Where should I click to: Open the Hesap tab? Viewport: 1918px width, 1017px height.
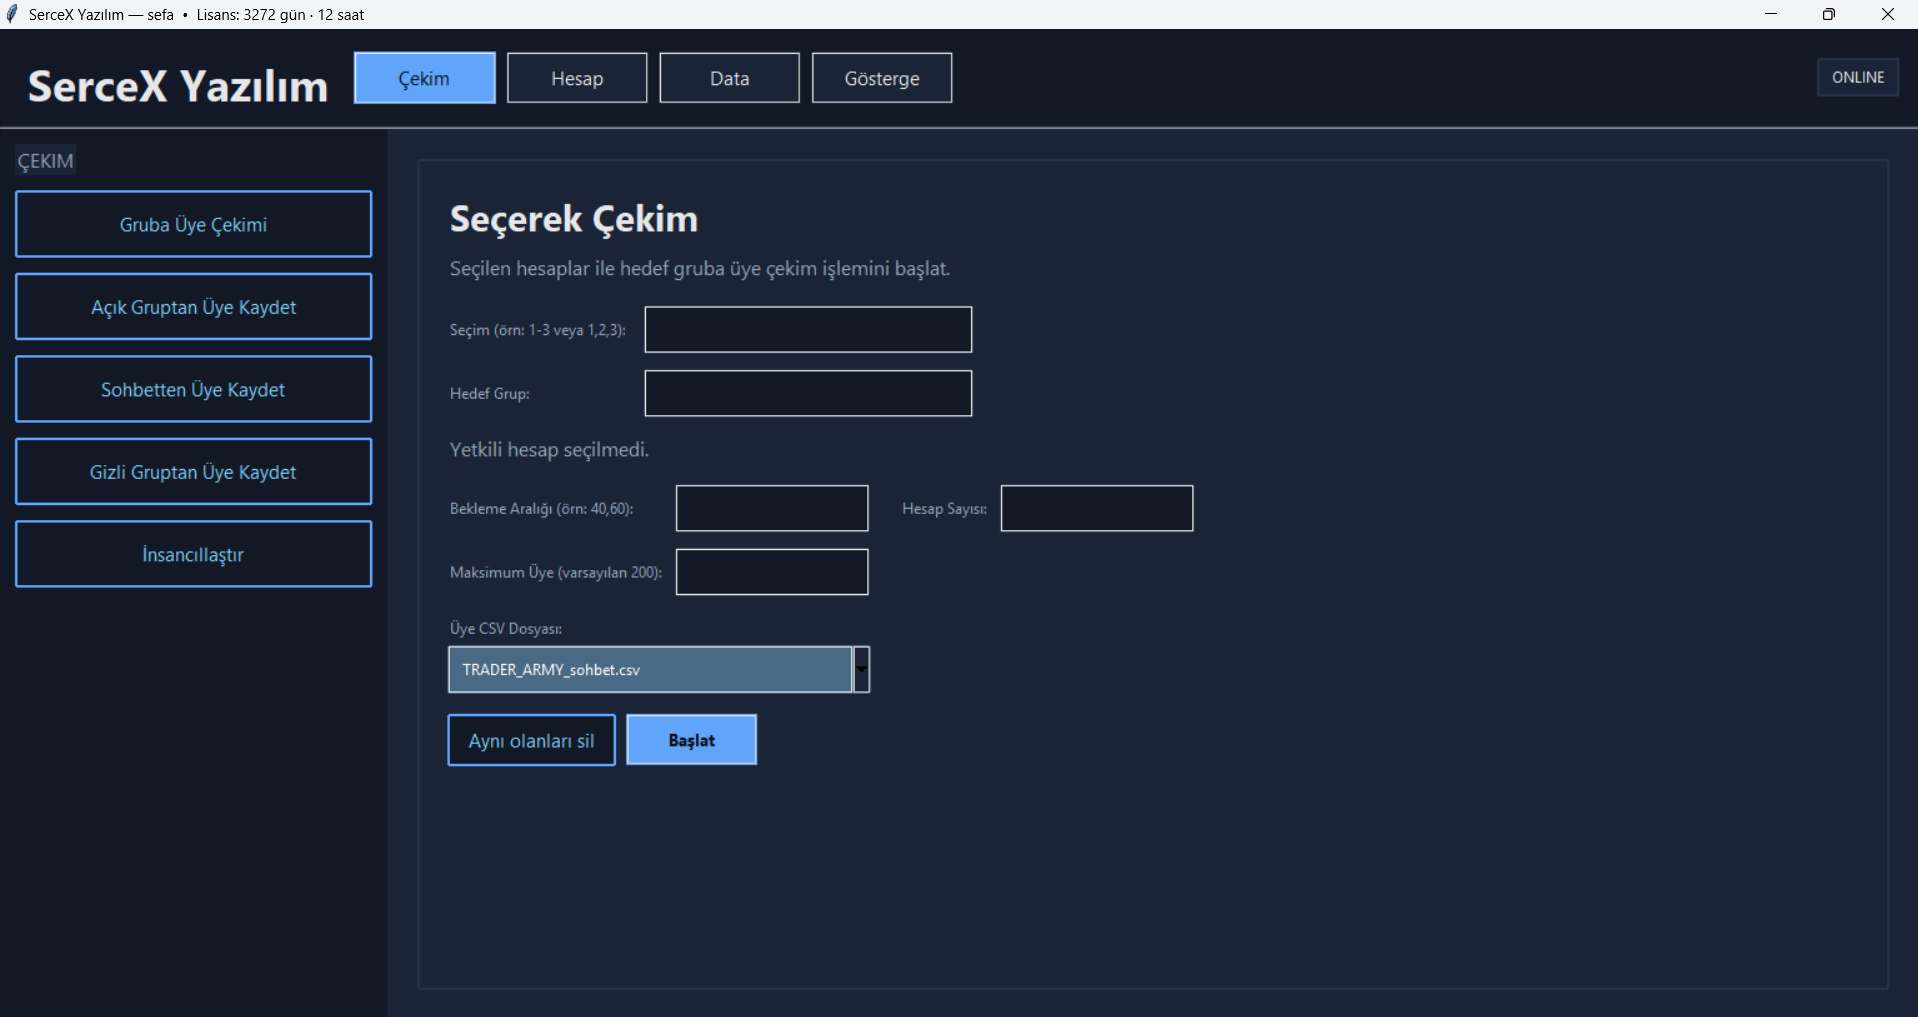click(x=577, y=78)
